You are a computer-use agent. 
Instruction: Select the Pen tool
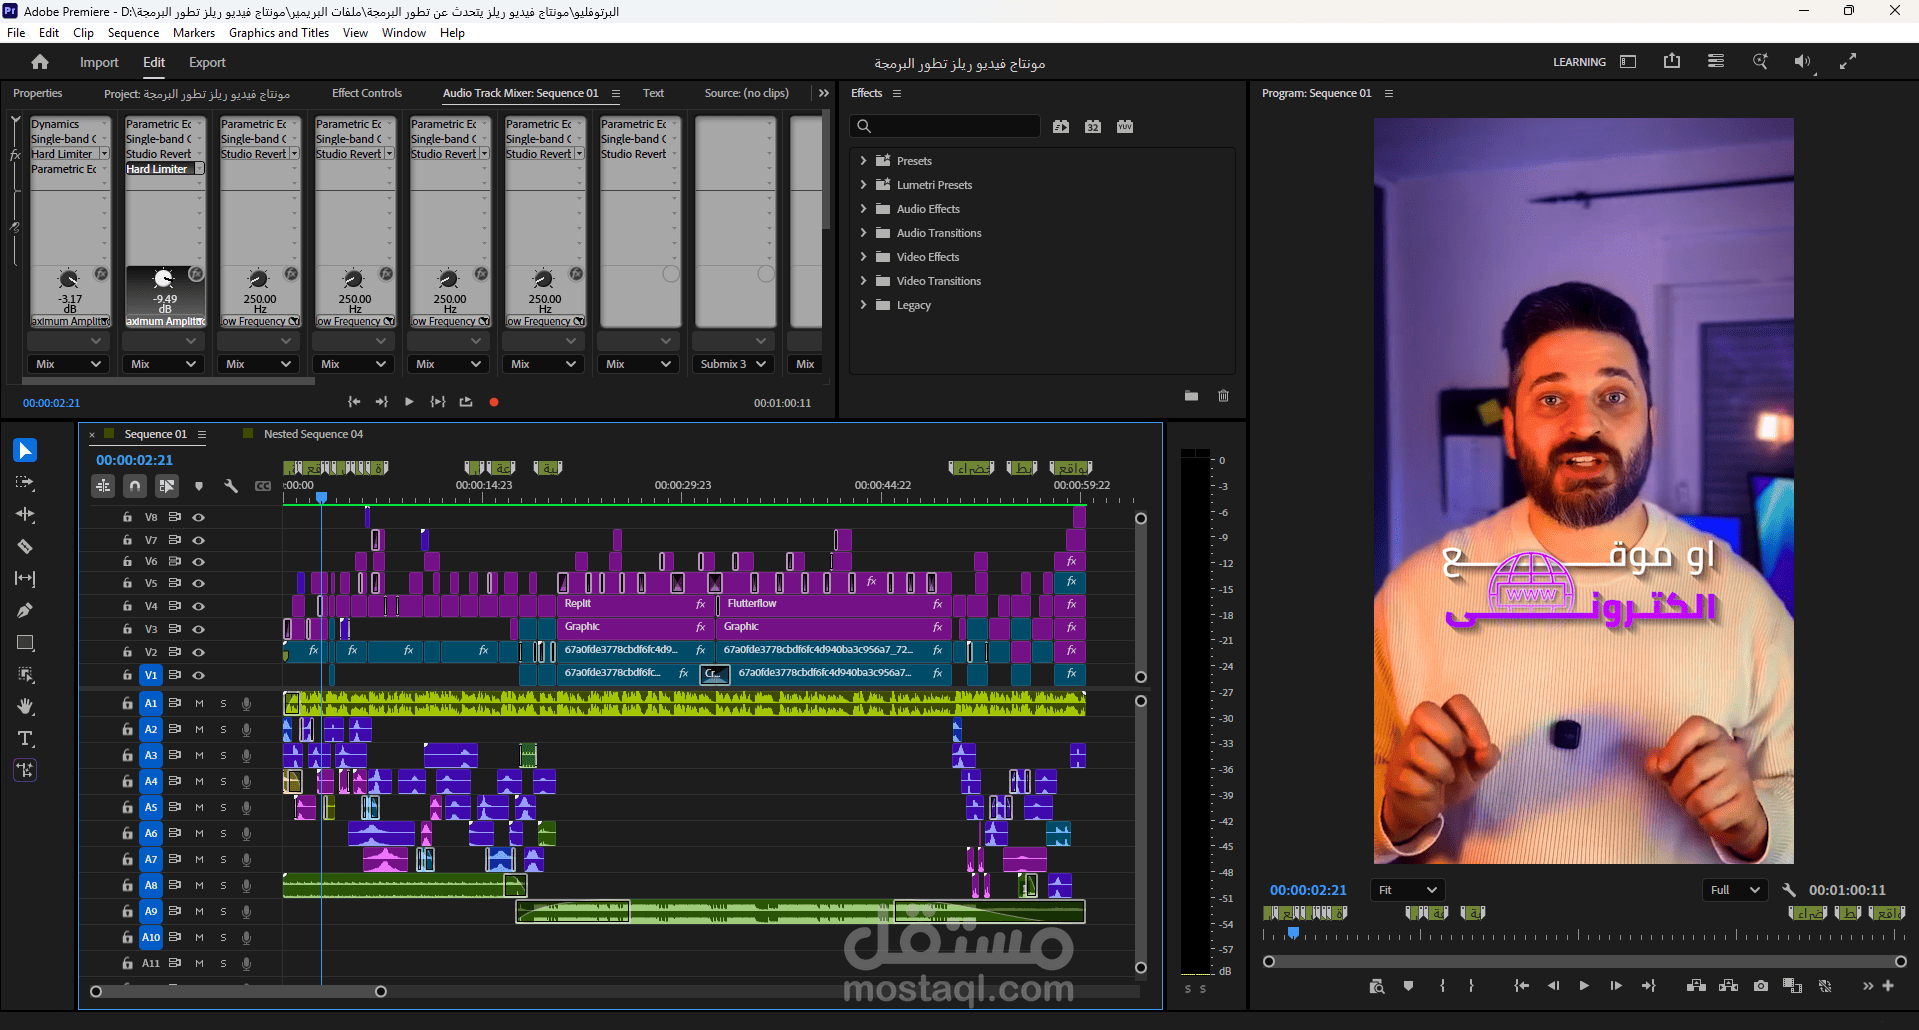(x=25, y=611)
